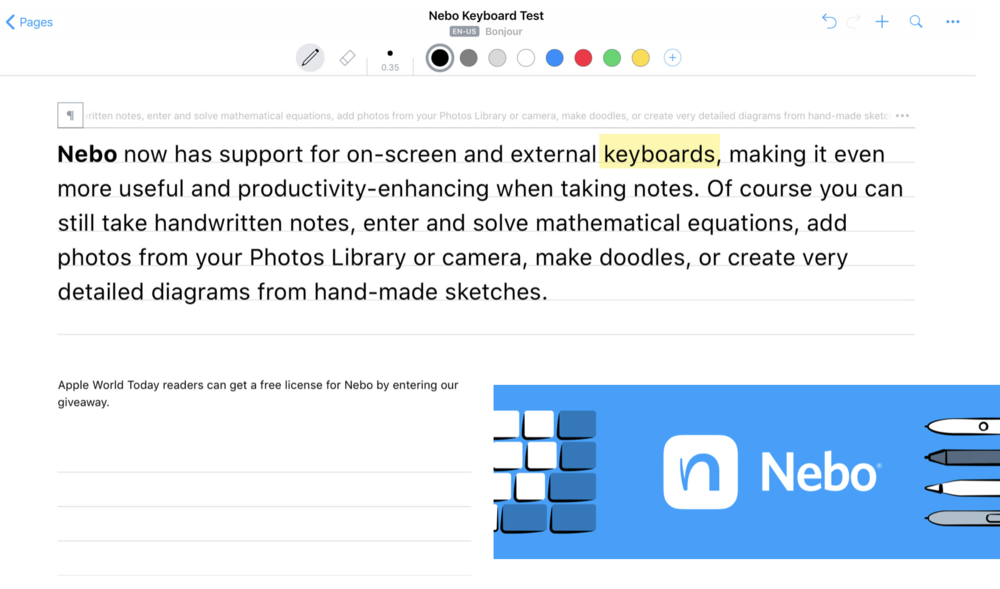Choose the dark gray ink color
Viewport: 1000px width, 589px height.
(x=468, y=58)
